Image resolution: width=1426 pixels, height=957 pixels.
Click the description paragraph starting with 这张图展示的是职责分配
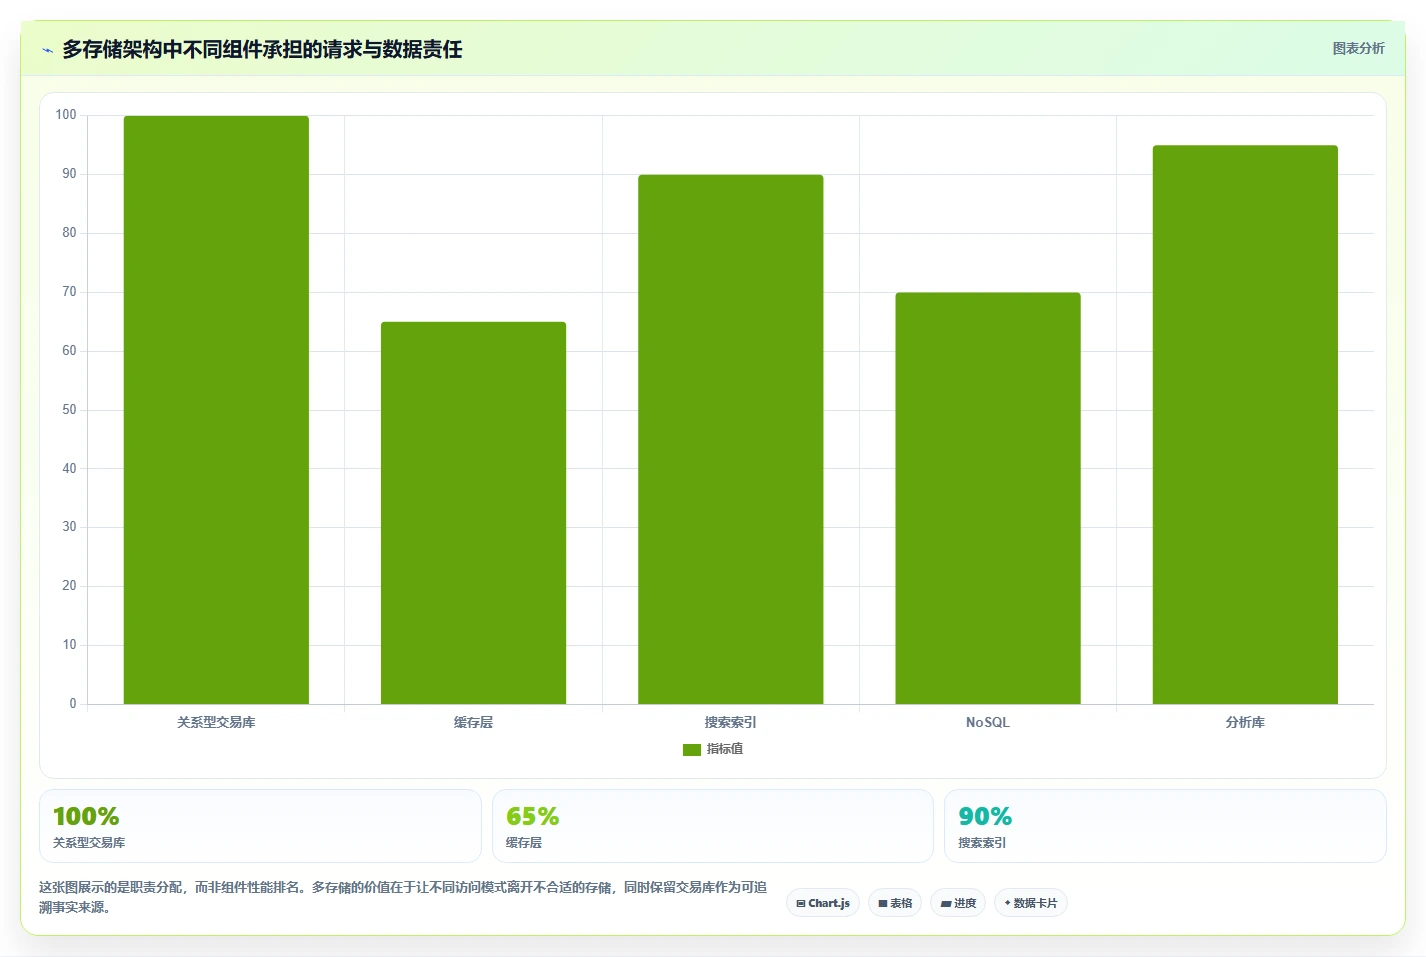tap(403, 897)
